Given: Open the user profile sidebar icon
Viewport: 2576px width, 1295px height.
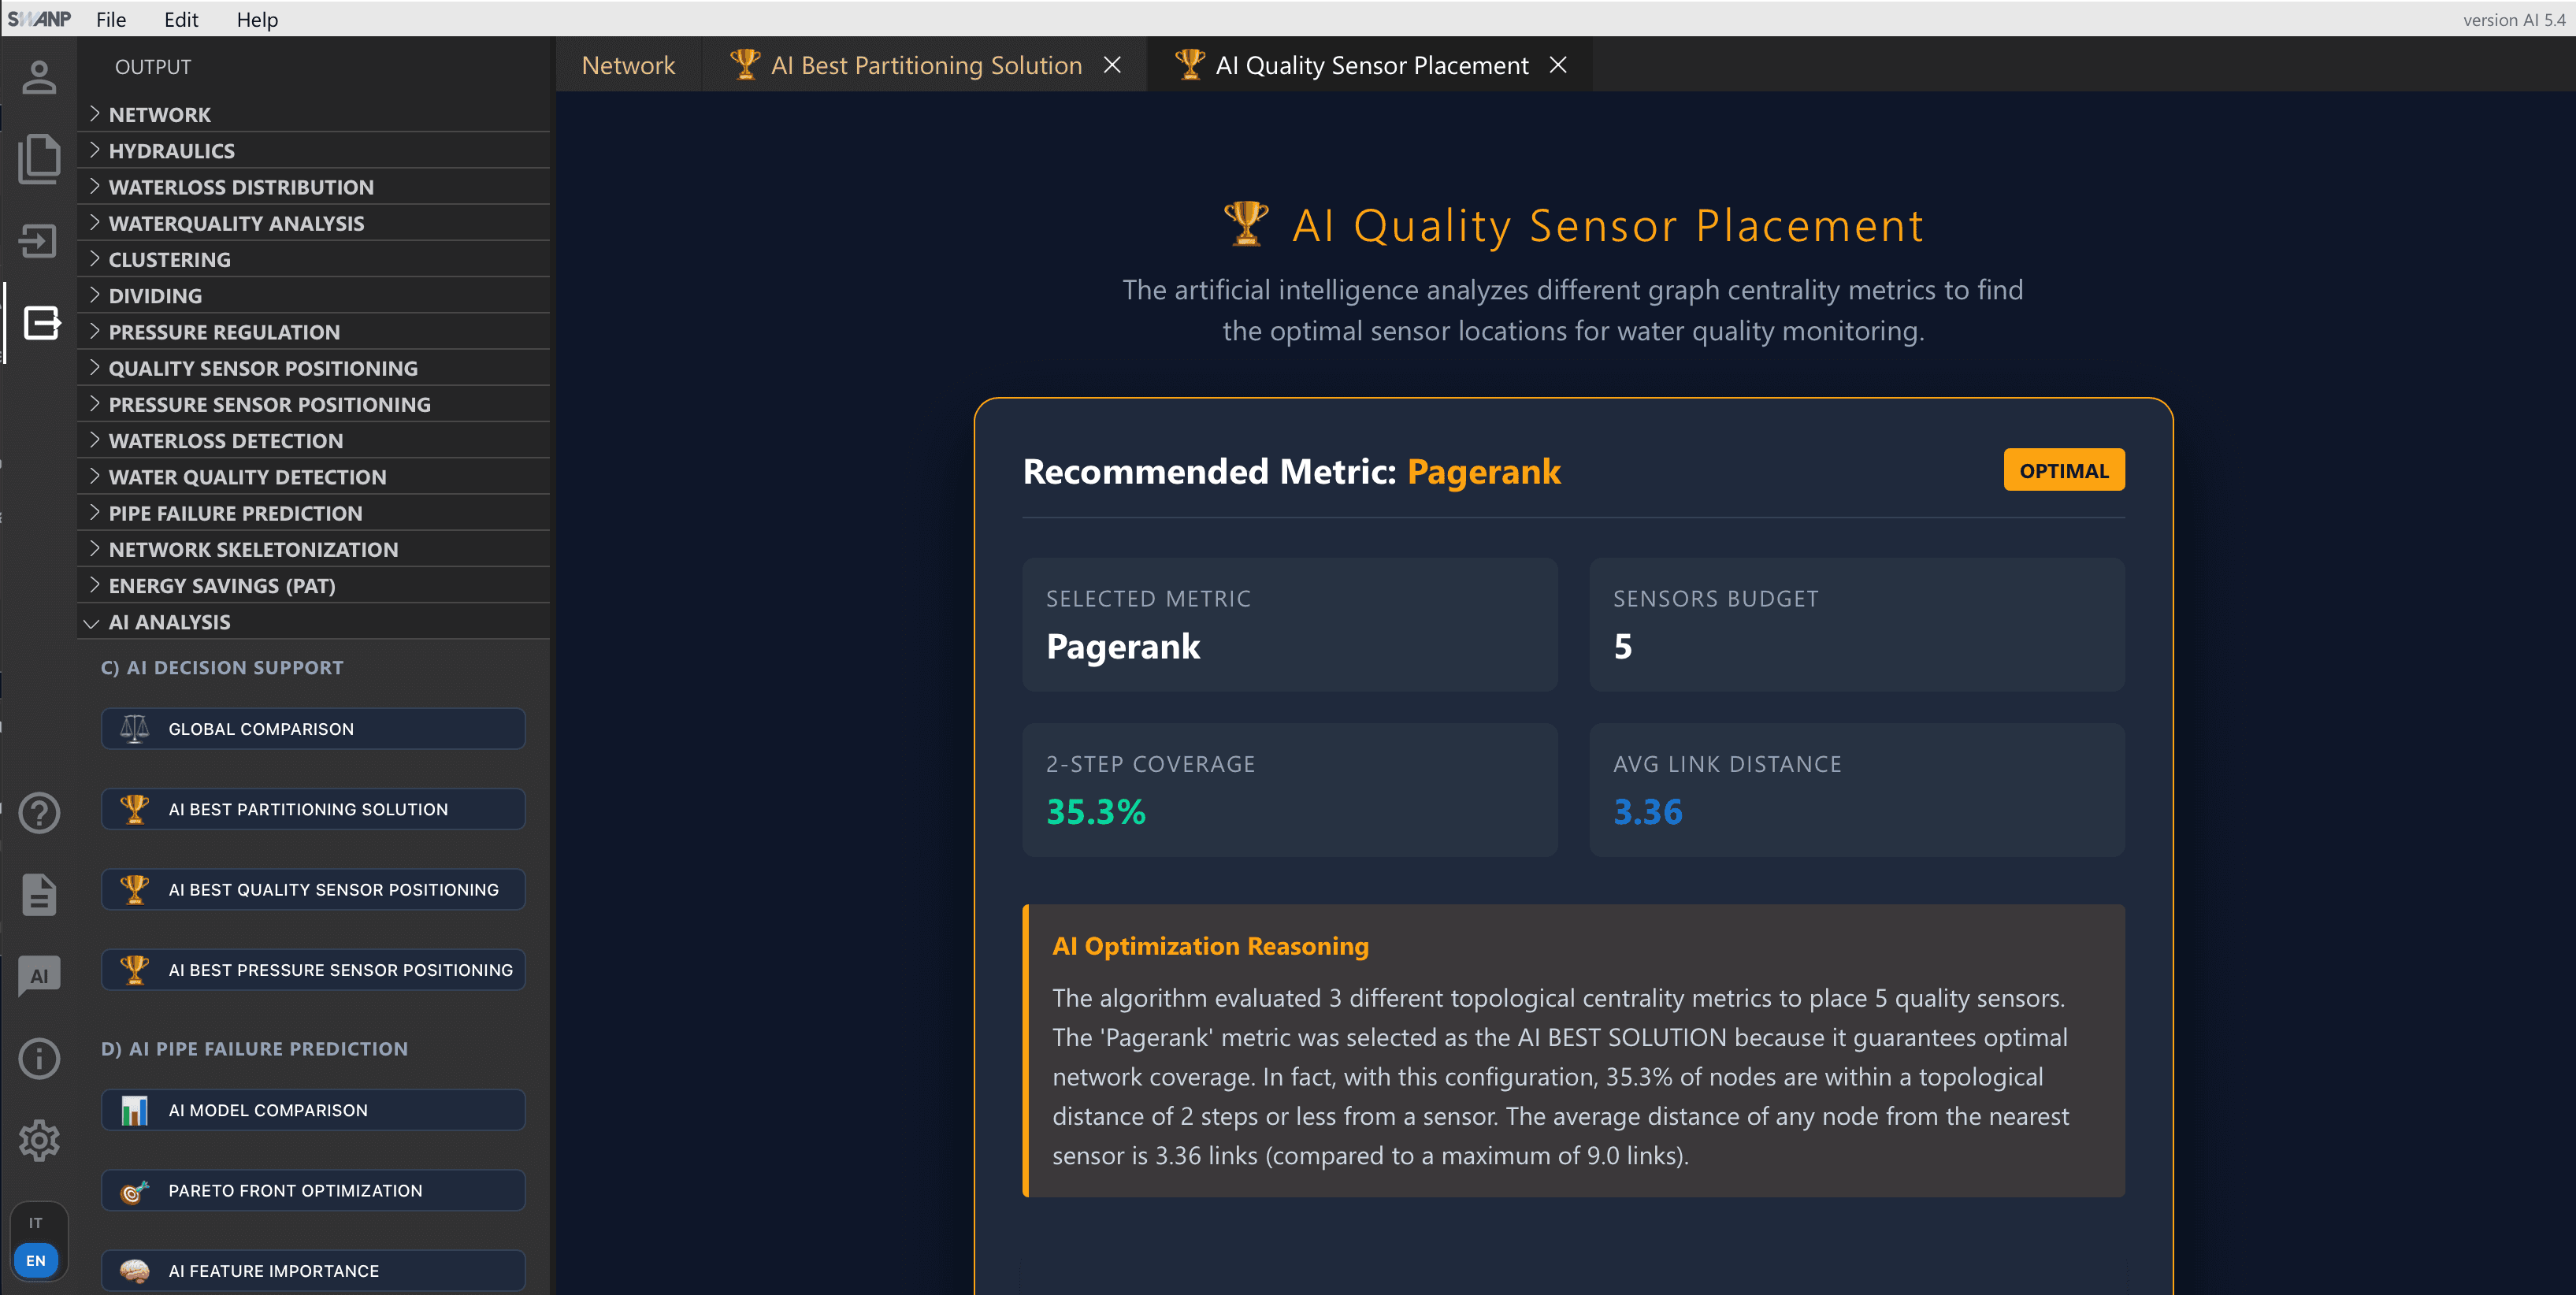Looking at the screenshot, I should click(39, 77).
